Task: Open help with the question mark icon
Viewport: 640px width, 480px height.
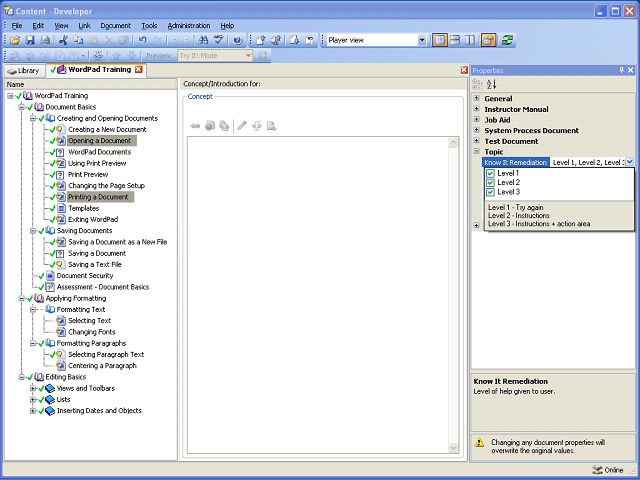Action: [x=238, y=40]
